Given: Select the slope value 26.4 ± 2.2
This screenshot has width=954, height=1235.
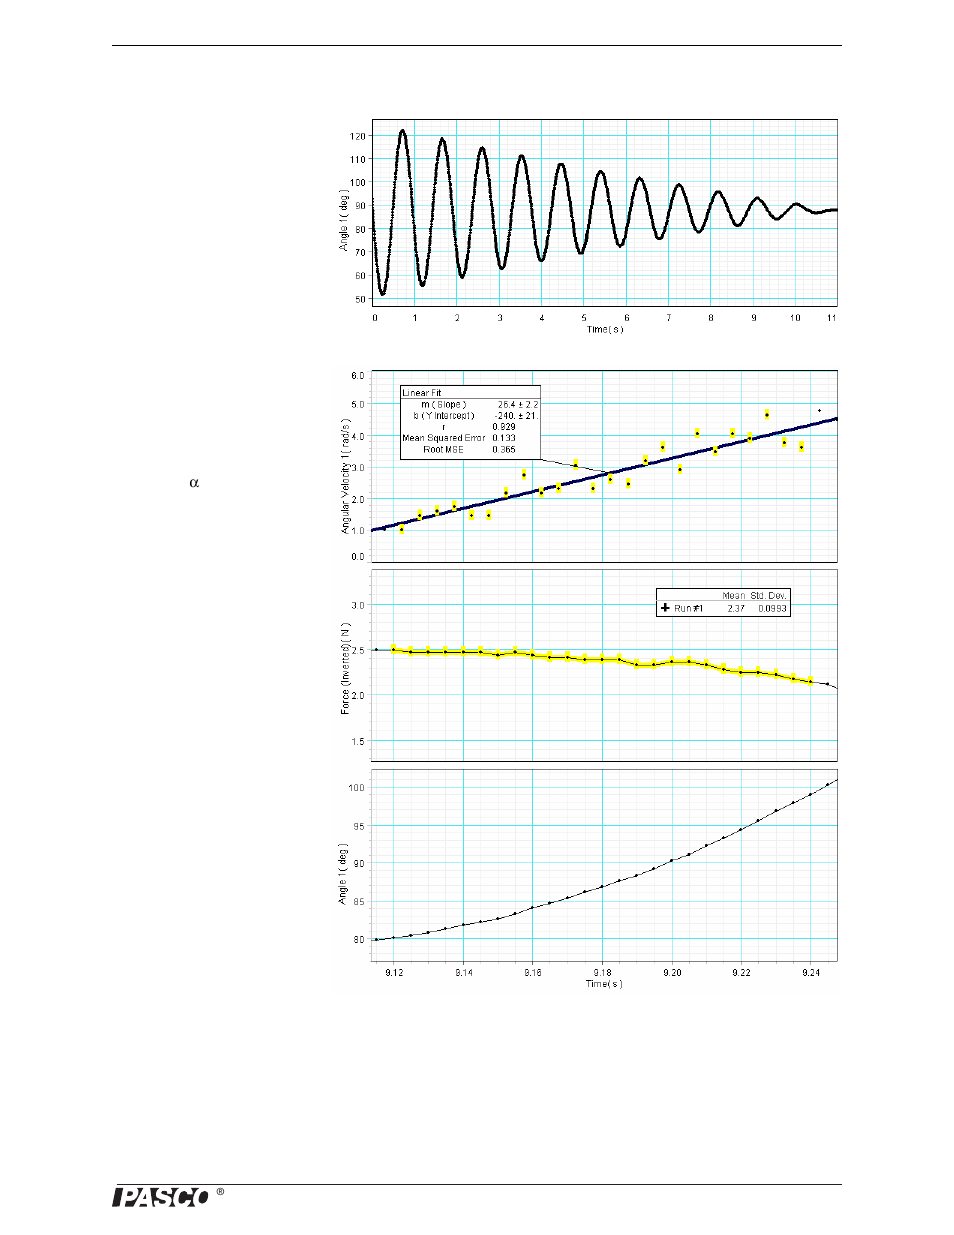Looking at the screenshot, I should [x=518, y=404].
